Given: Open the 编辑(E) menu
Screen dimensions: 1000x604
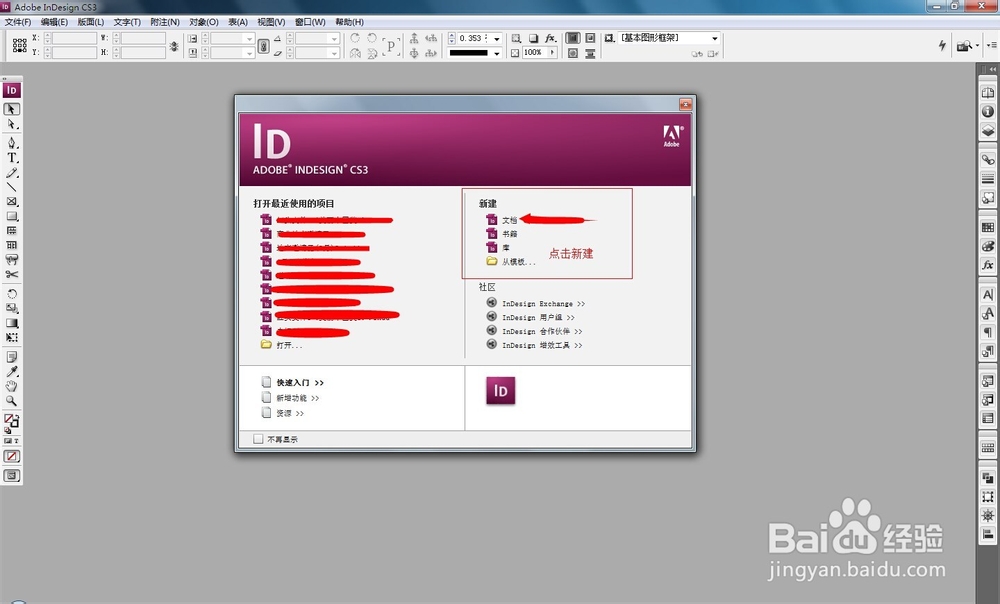Looking at the screenshot, I should click(x=54, y=22).
